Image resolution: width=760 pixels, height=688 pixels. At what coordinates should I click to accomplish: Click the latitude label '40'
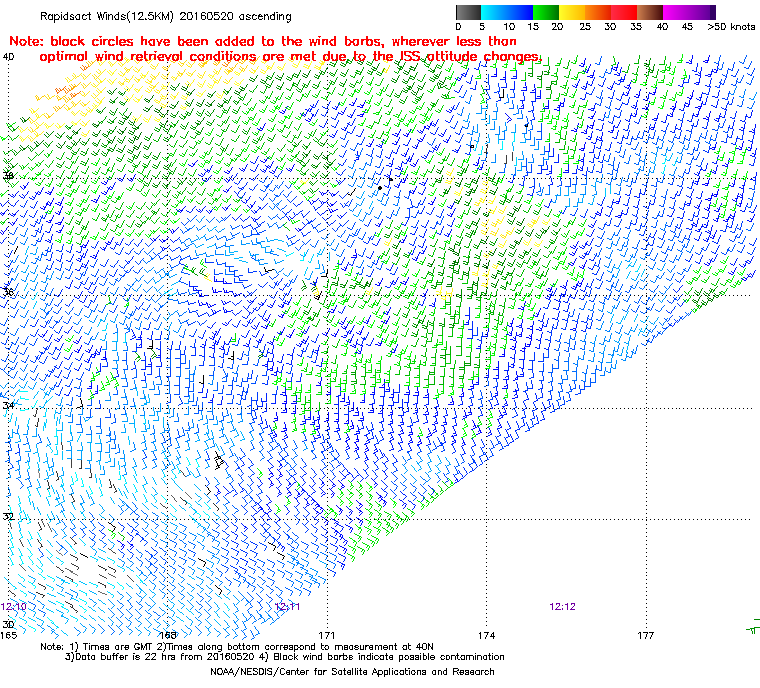click(8, 57)
